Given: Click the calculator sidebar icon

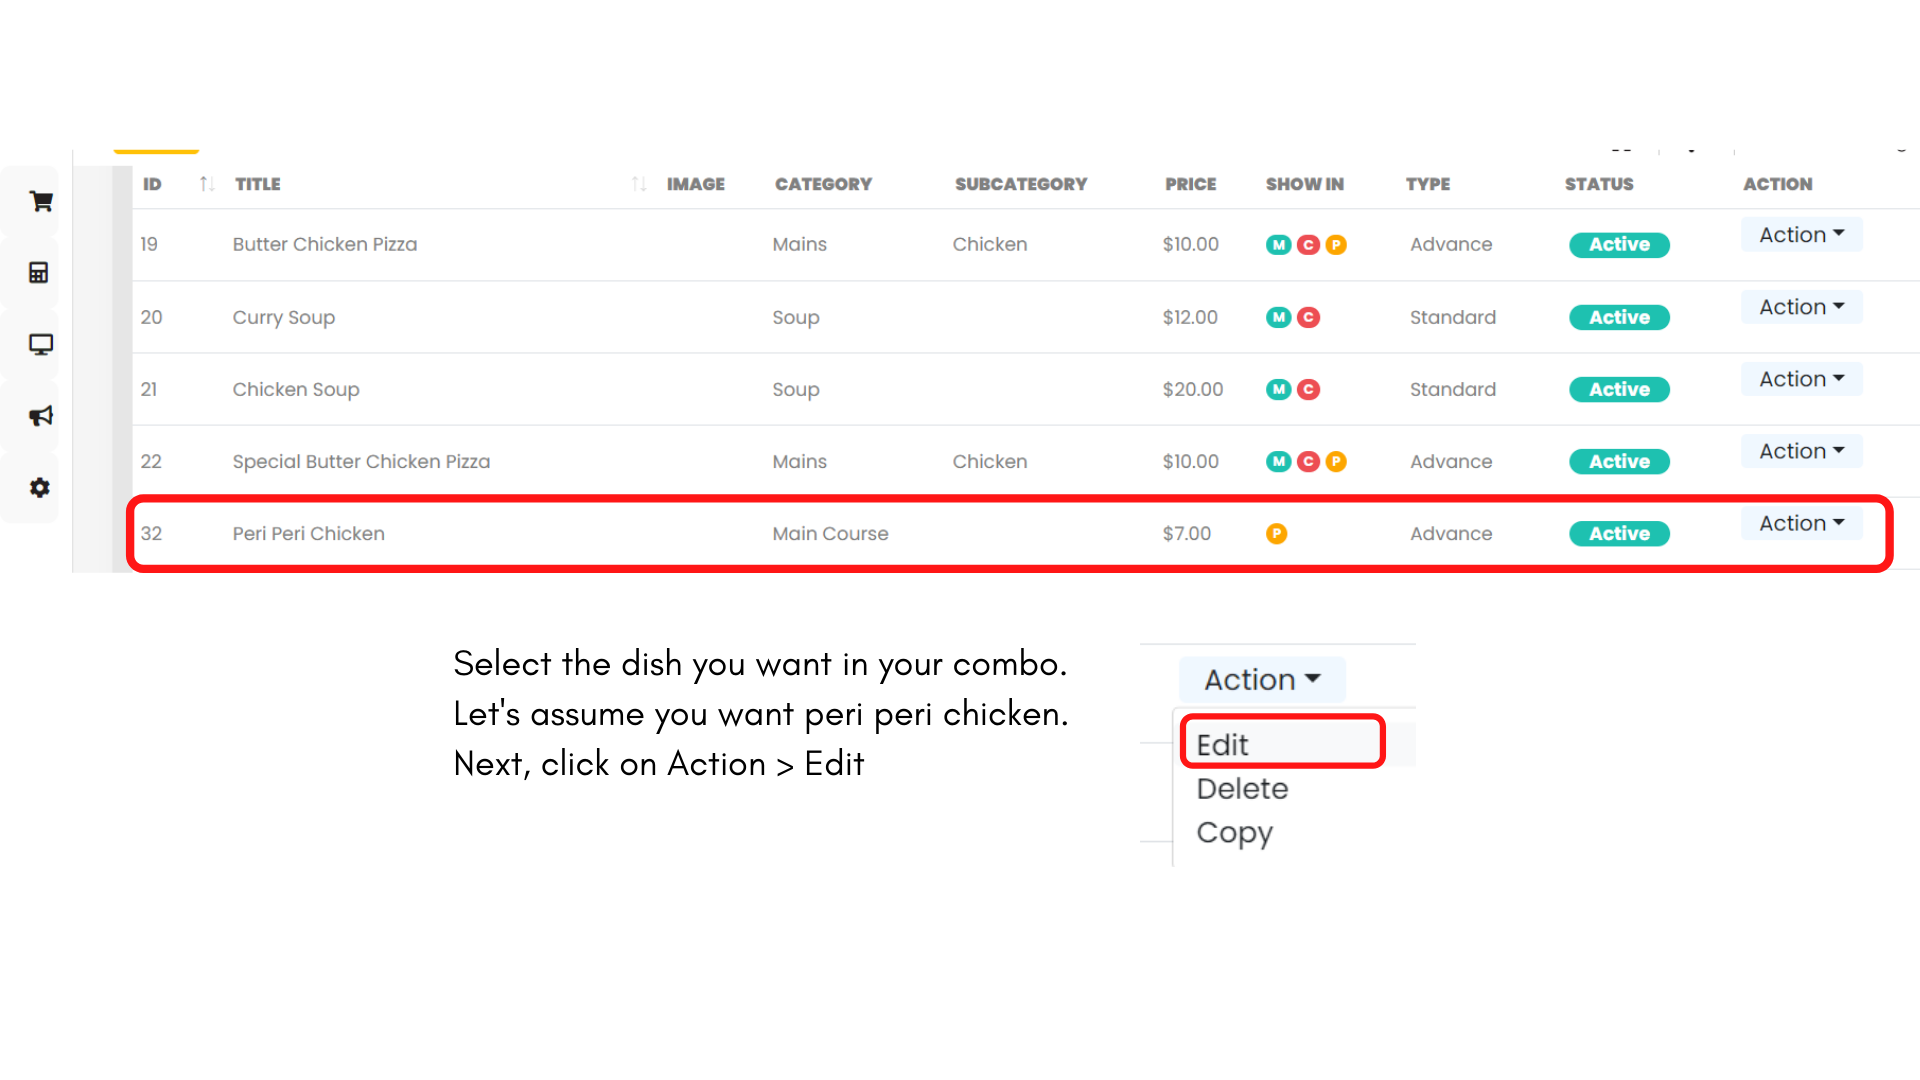Looking at the screenshot, I should coord(39,272).
